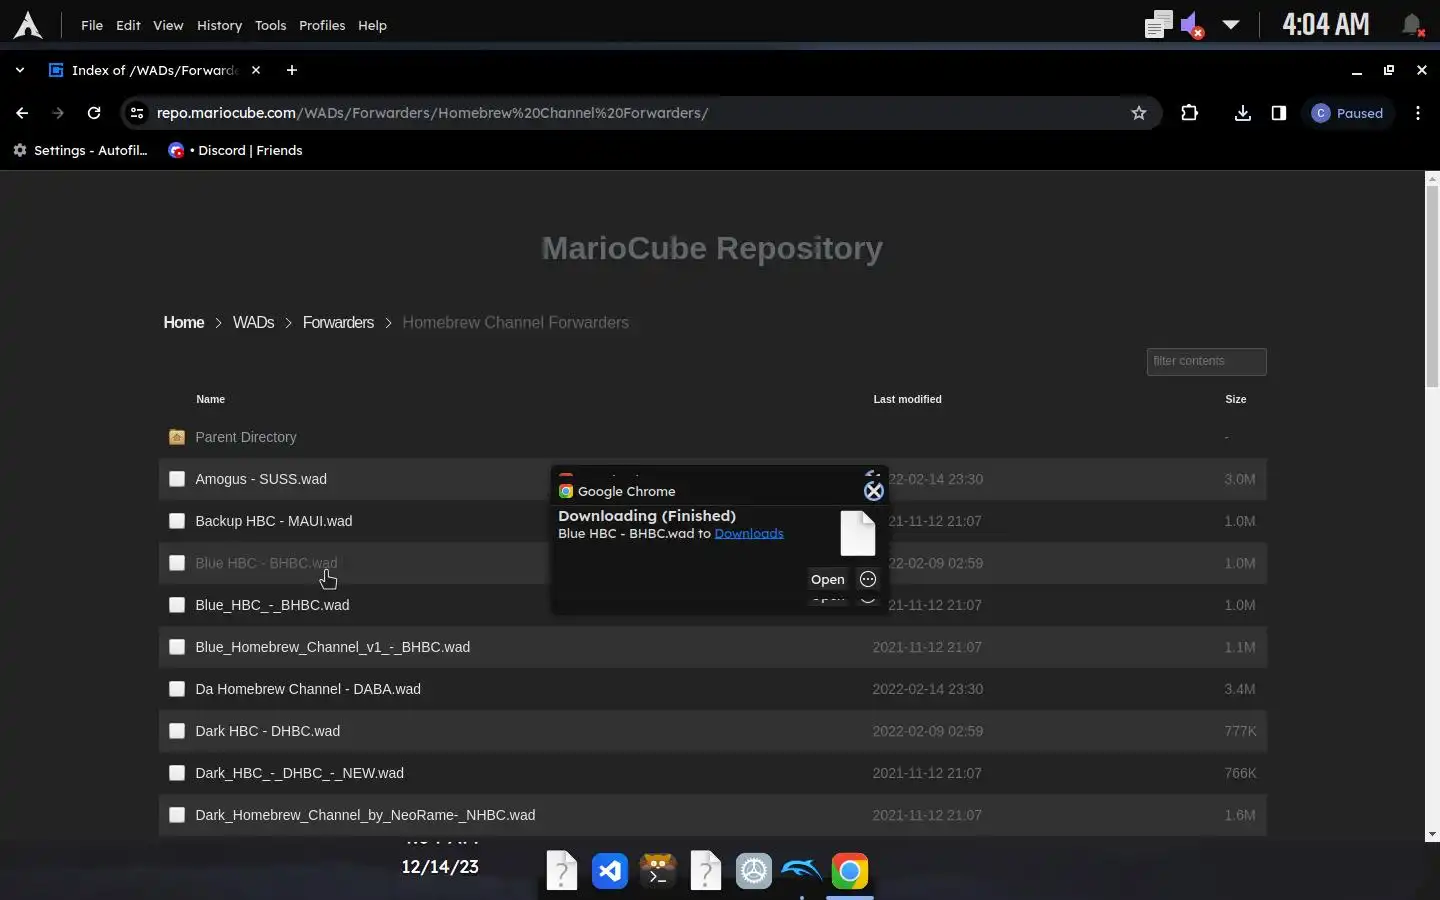Open the Profiles menu
Image resolution: width=1440 pixels, height=900 pixels.
pos(322,25)
